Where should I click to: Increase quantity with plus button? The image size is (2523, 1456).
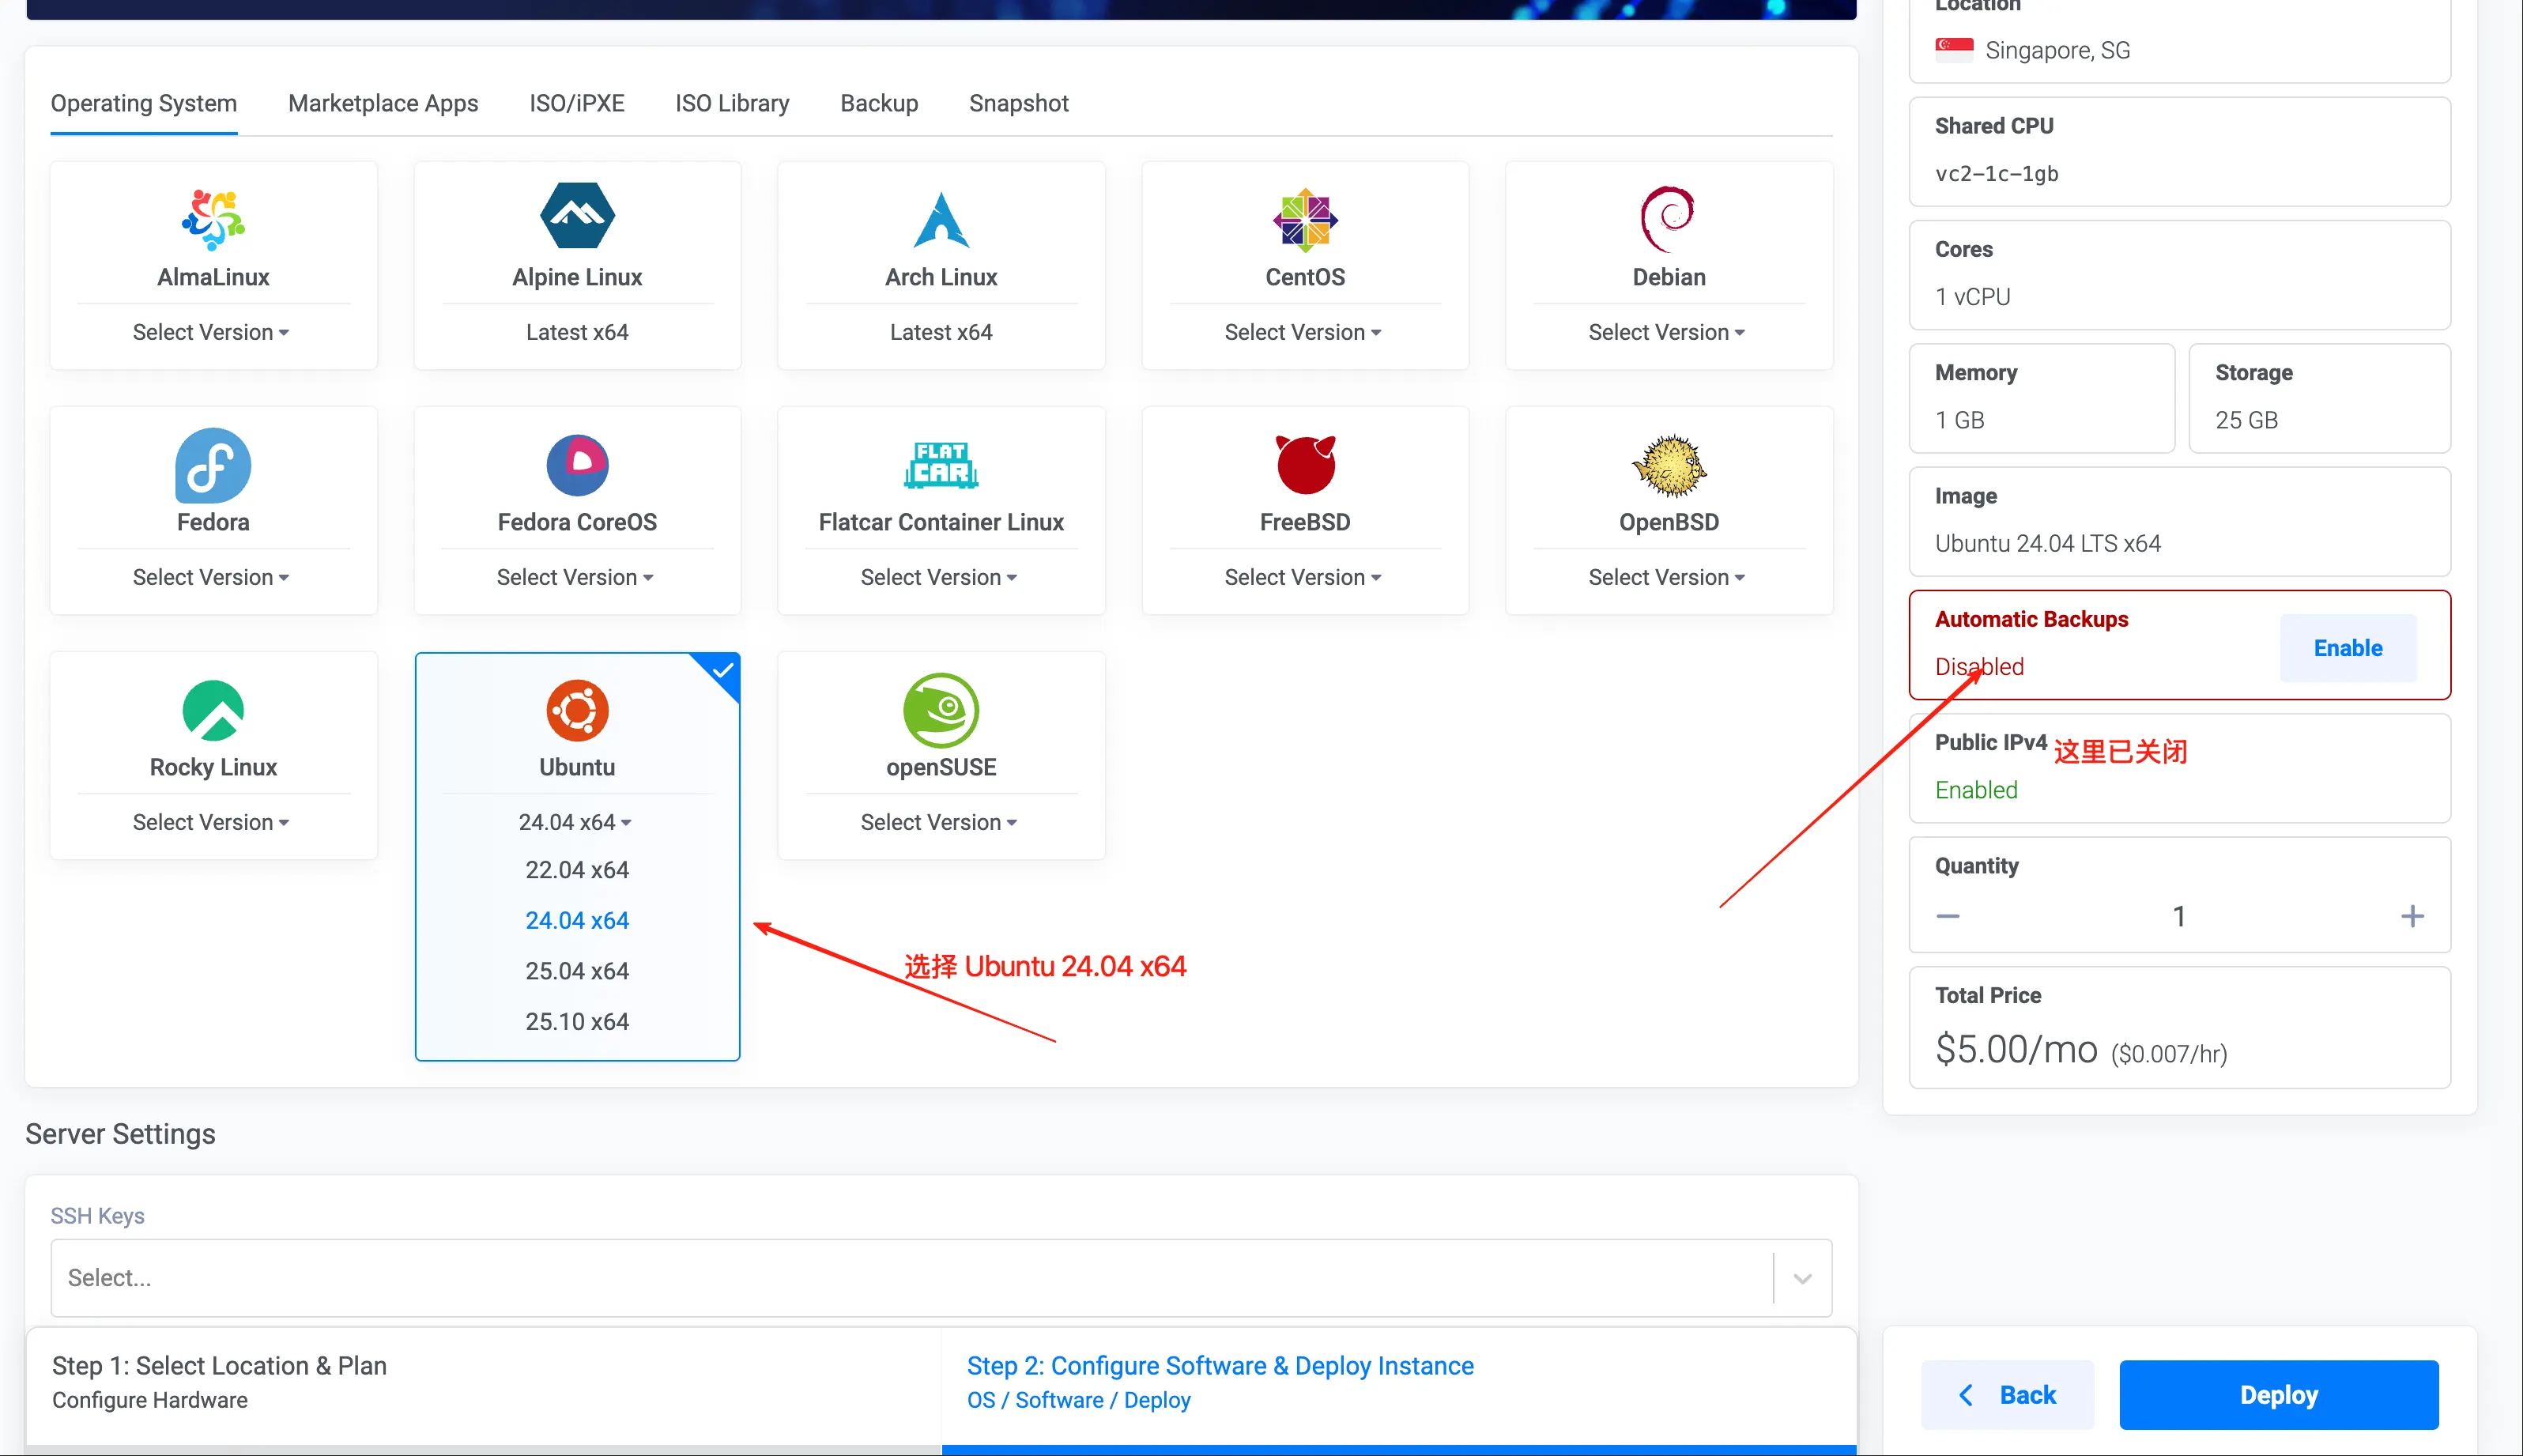click(x=2411, y=916)
